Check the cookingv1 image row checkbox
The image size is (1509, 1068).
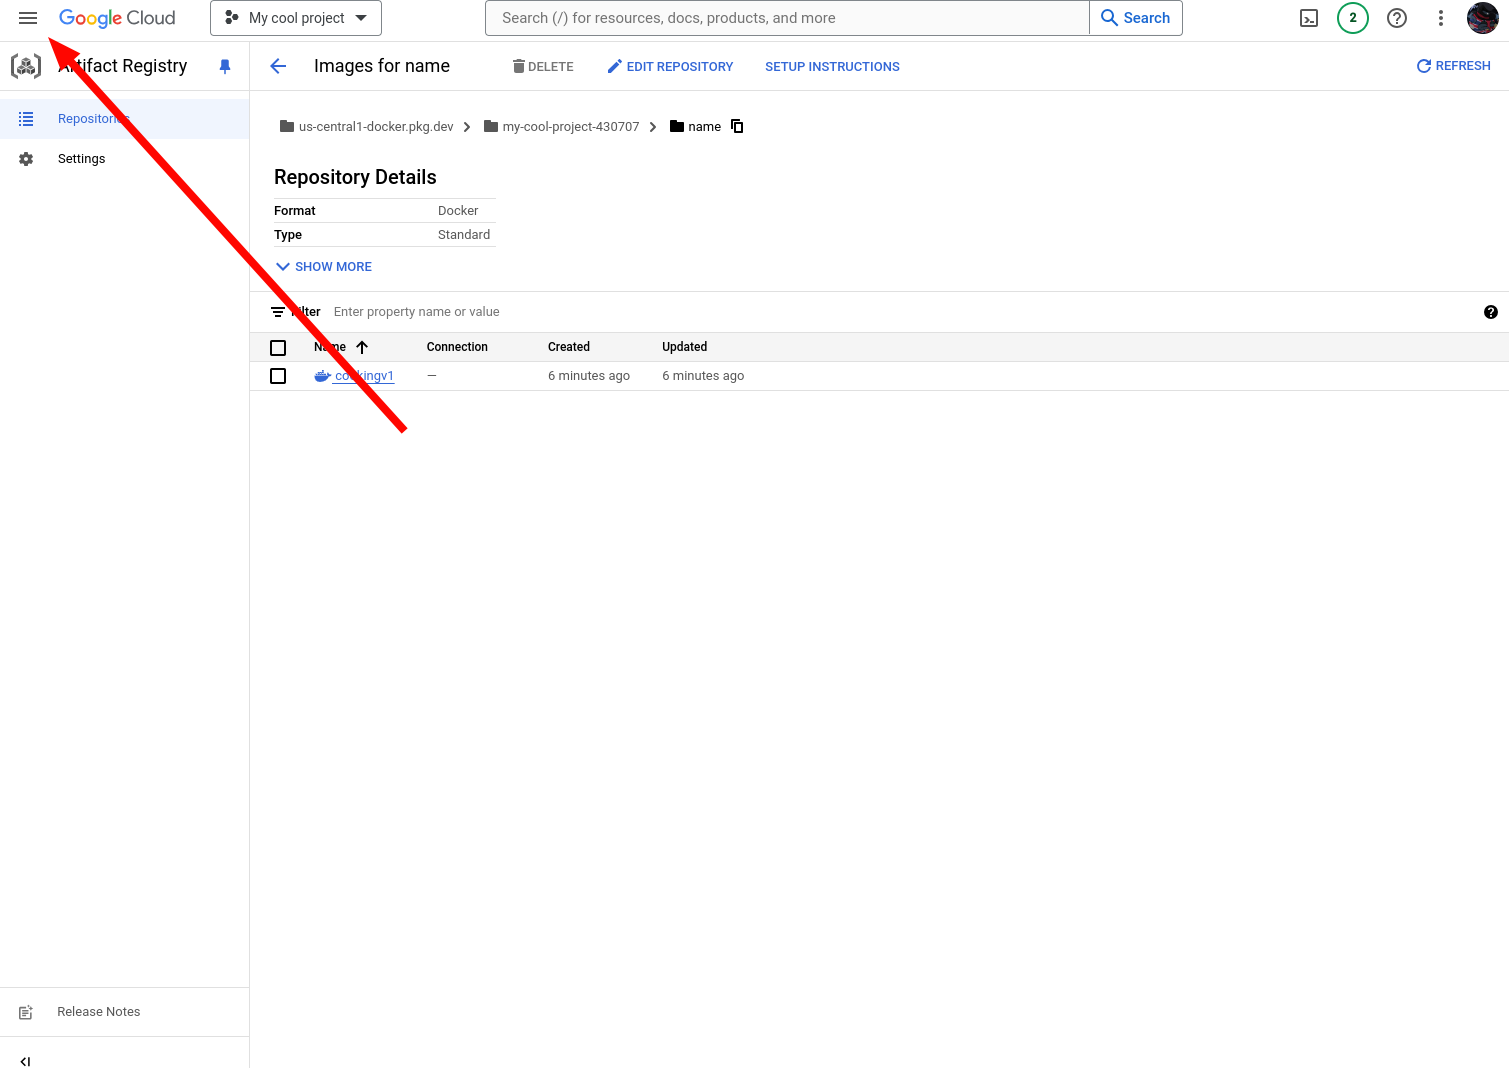[278, 376]
